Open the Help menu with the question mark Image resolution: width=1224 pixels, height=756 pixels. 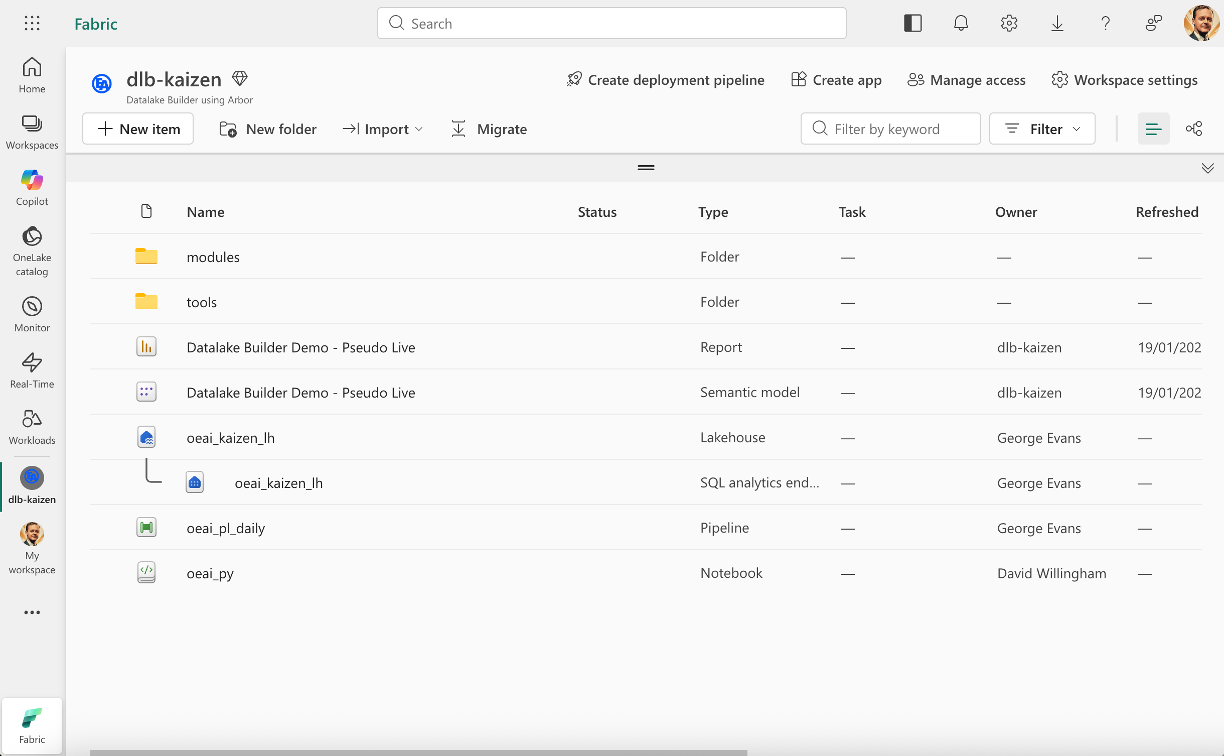(1104, 22)
